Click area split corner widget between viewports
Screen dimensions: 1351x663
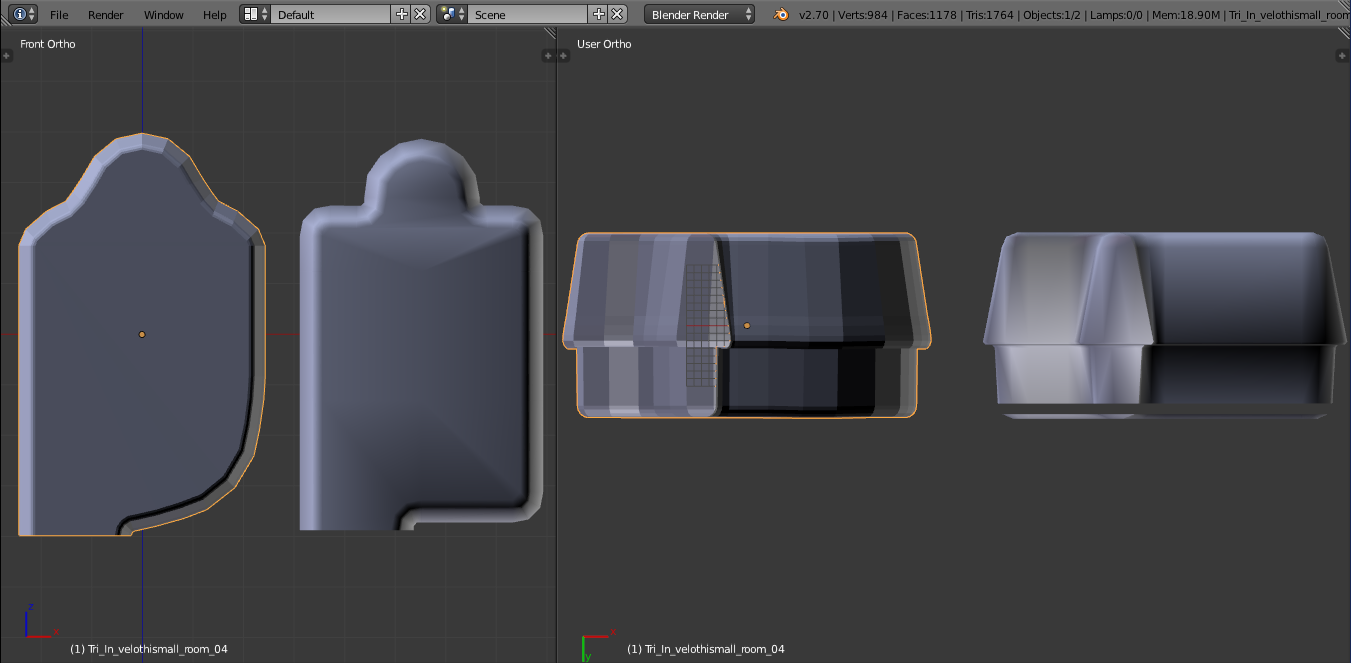(x=549, y=33)
